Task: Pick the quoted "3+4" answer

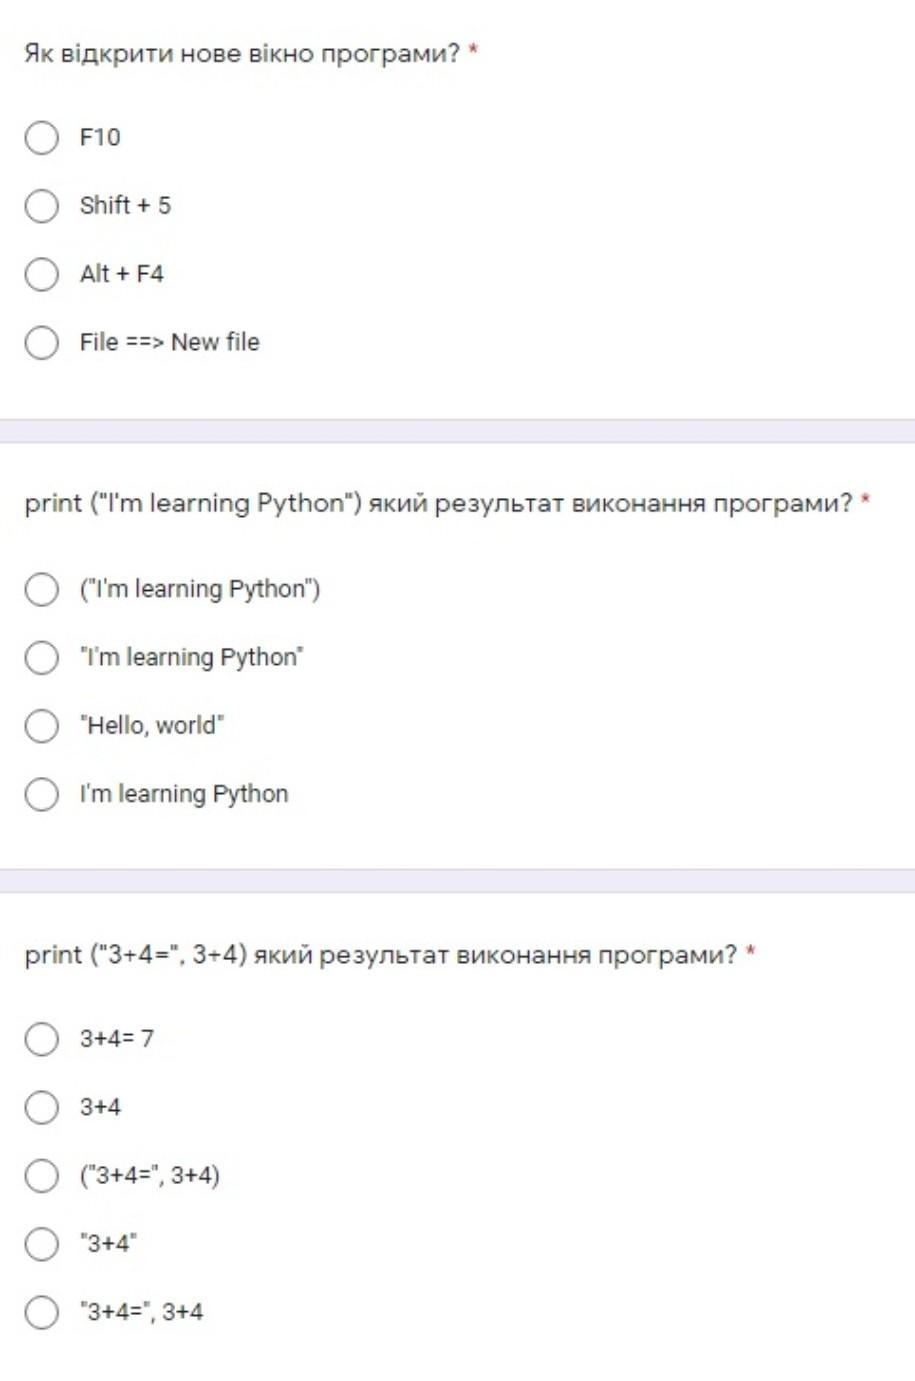Action: pos(41,1244)
